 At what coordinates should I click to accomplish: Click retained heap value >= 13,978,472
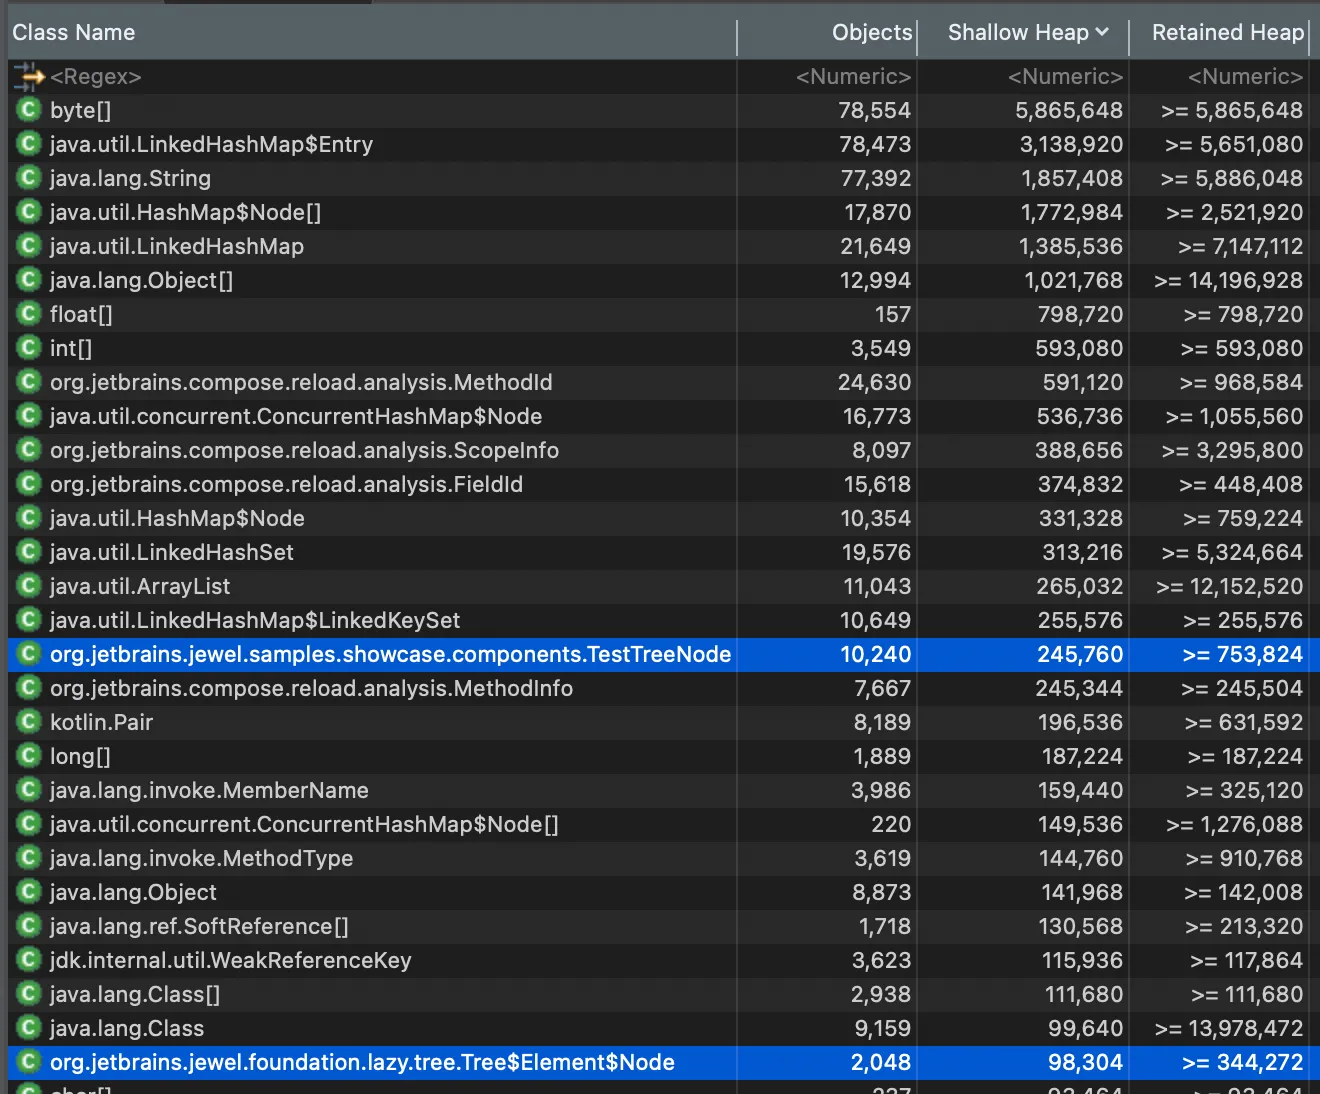click(1229, 1028)
